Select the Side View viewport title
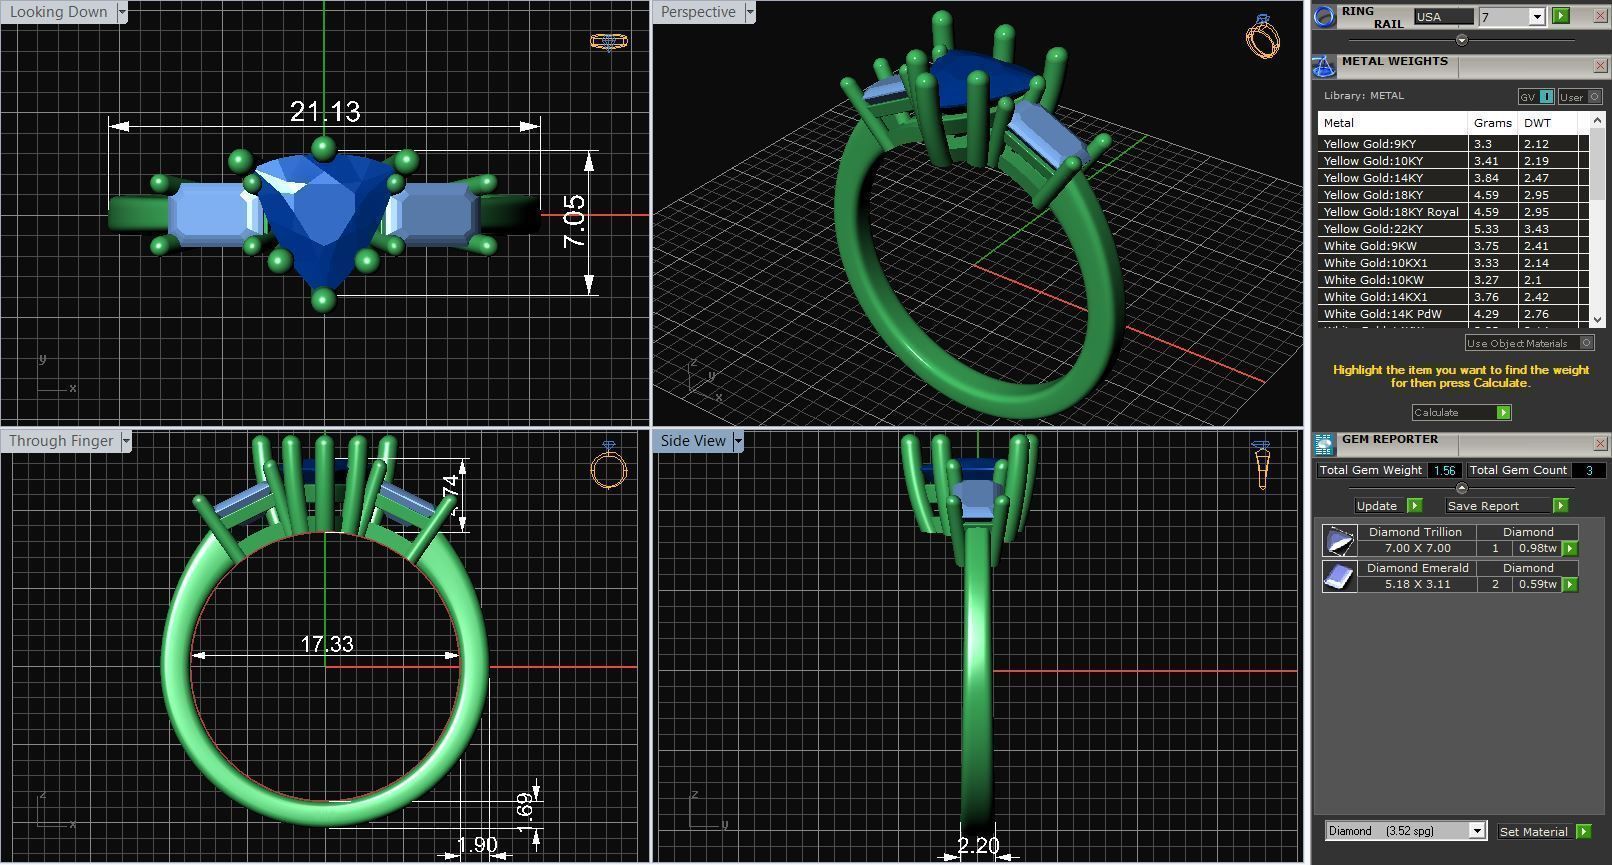 pyautogui.click(x=693, y=441)
